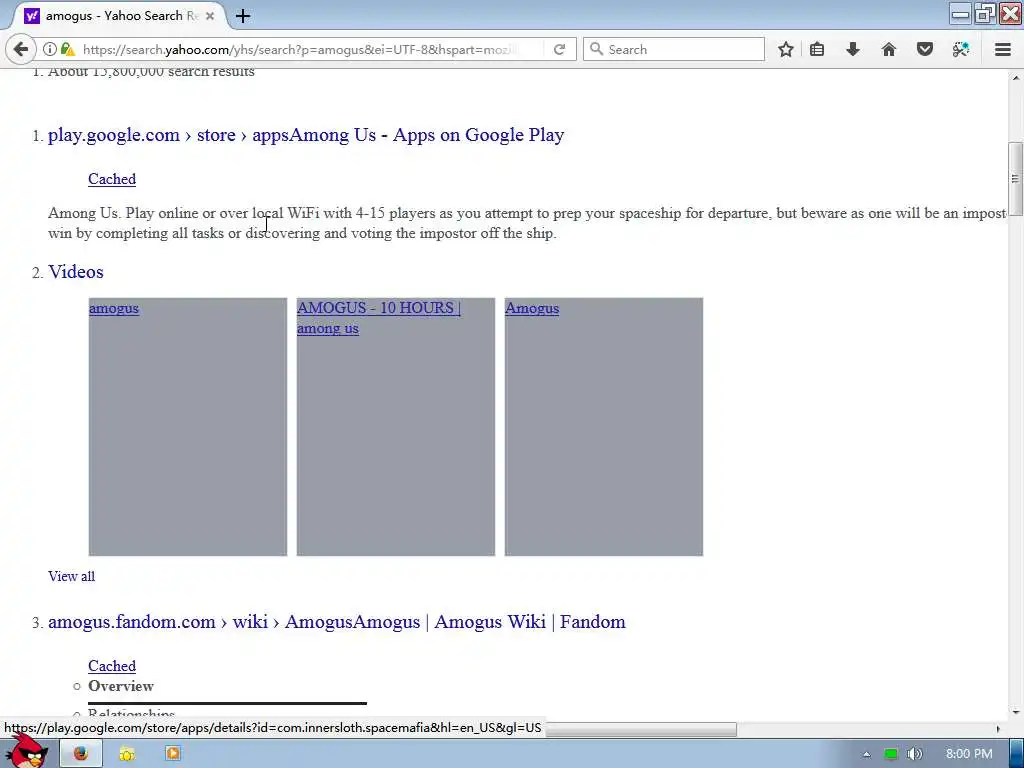Open Cached link under Google Play result
This screenshot has width=1024, height=768.
coord(112,179)
